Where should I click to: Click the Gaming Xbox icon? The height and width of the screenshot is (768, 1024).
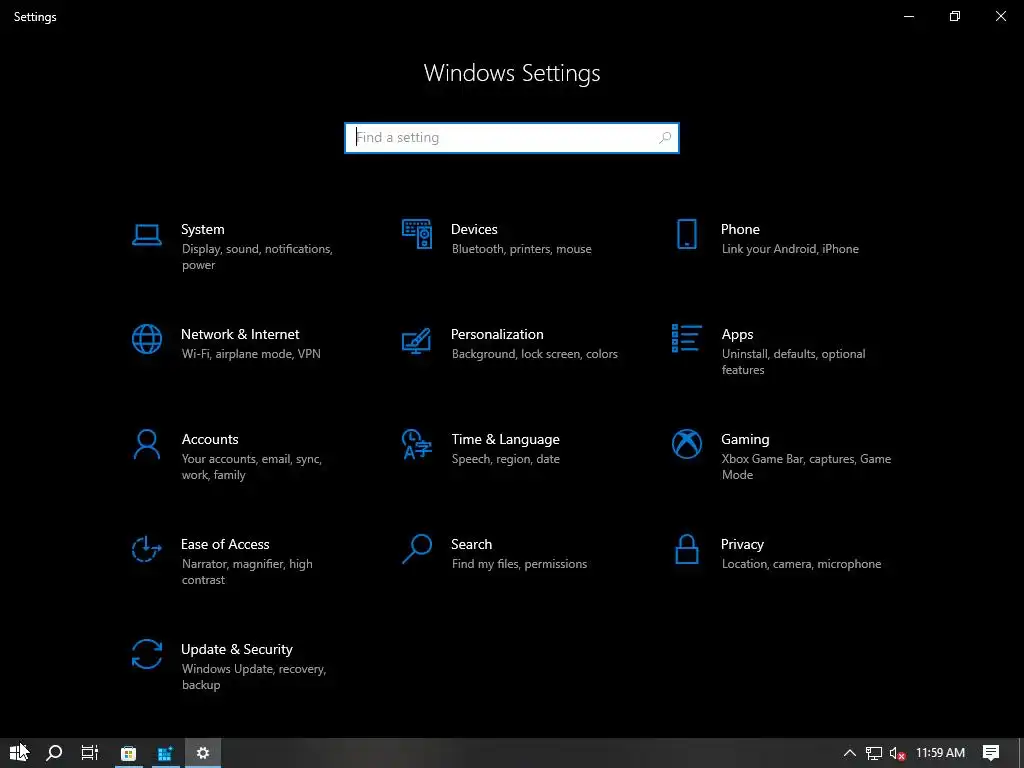pos(686,444)
